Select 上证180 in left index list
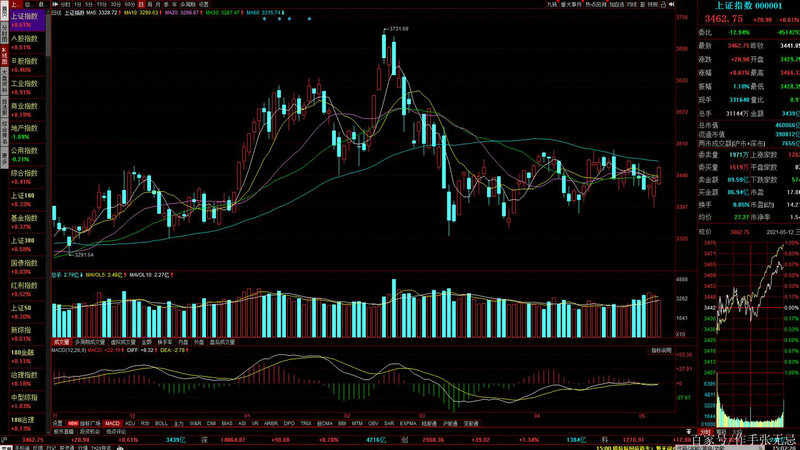Screen dimensions: 800x450 click(24, 196)
